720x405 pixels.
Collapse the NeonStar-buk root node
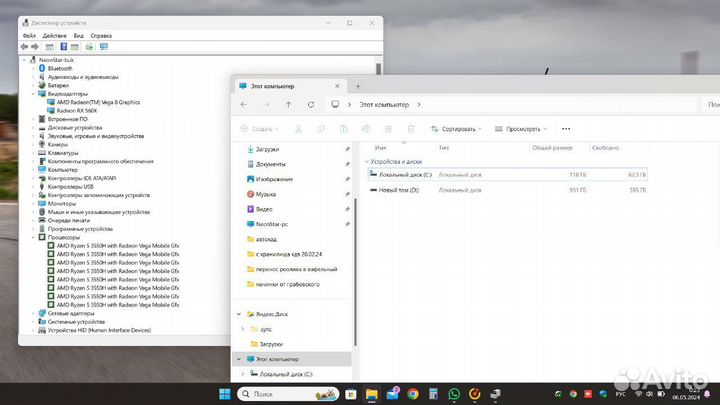click(24, 60)
